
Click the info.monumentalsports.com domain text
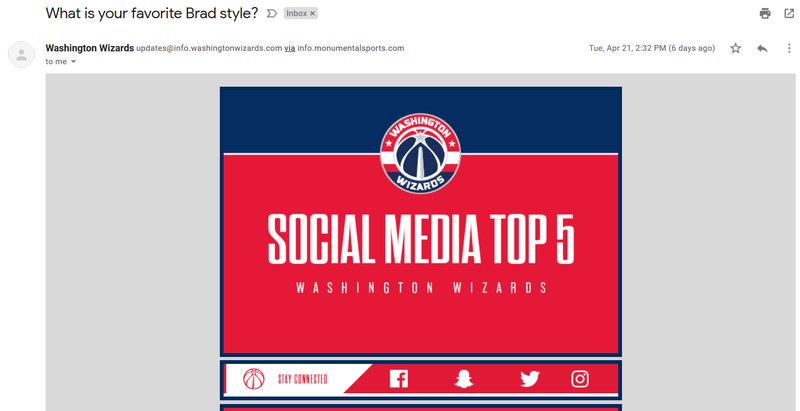(351, 48)
